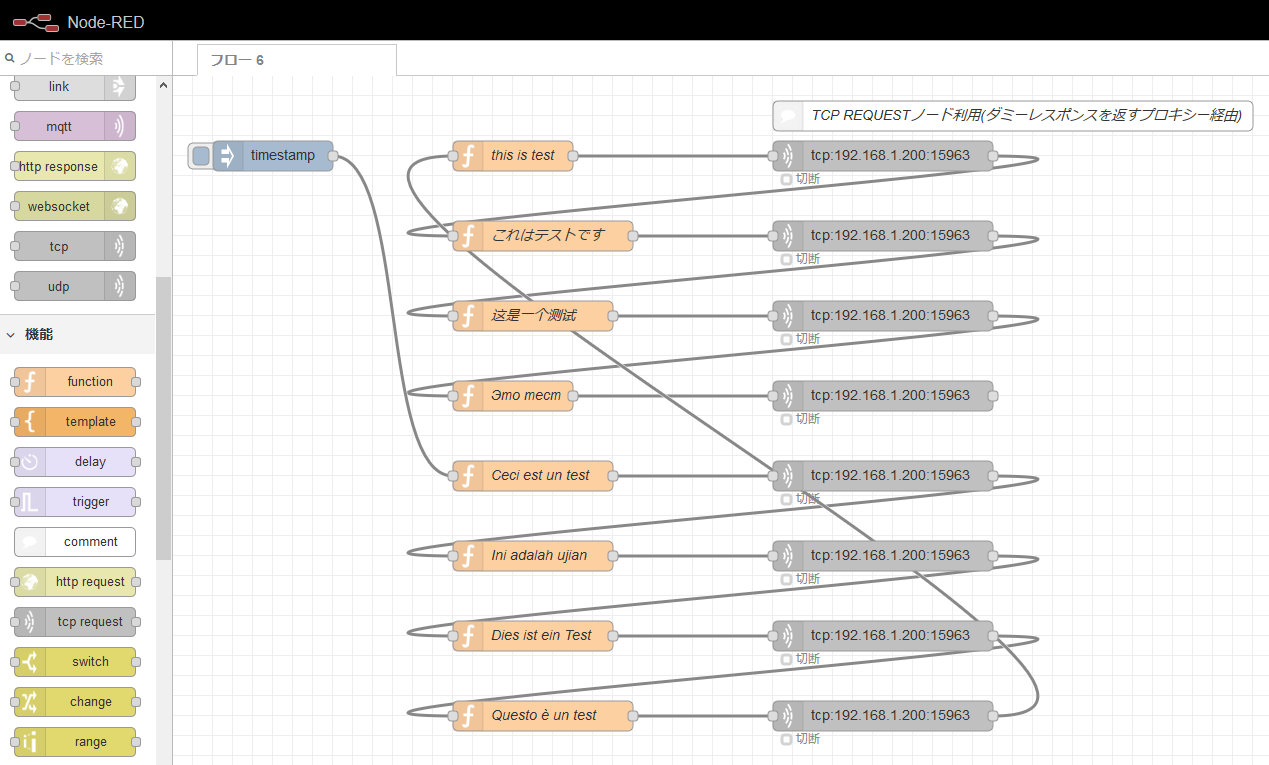1269x765 pixels.
Task: Select the function palette node
Action: [75, 382]
